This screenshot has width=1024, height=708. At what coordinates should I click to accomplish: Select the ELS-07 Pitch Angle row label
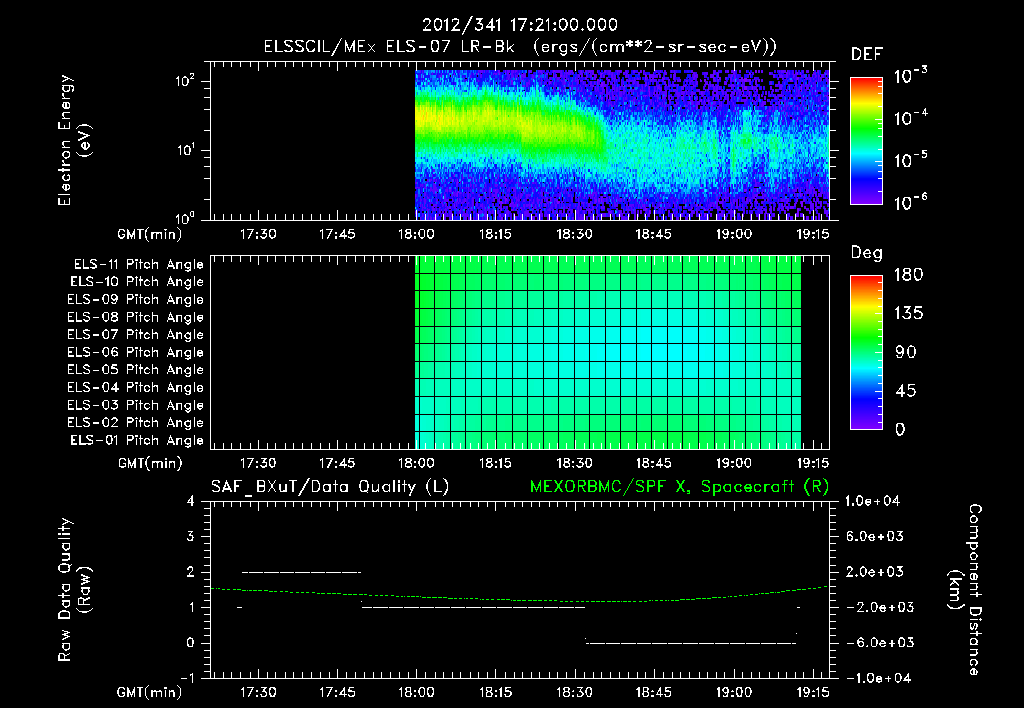coord(135,335)
